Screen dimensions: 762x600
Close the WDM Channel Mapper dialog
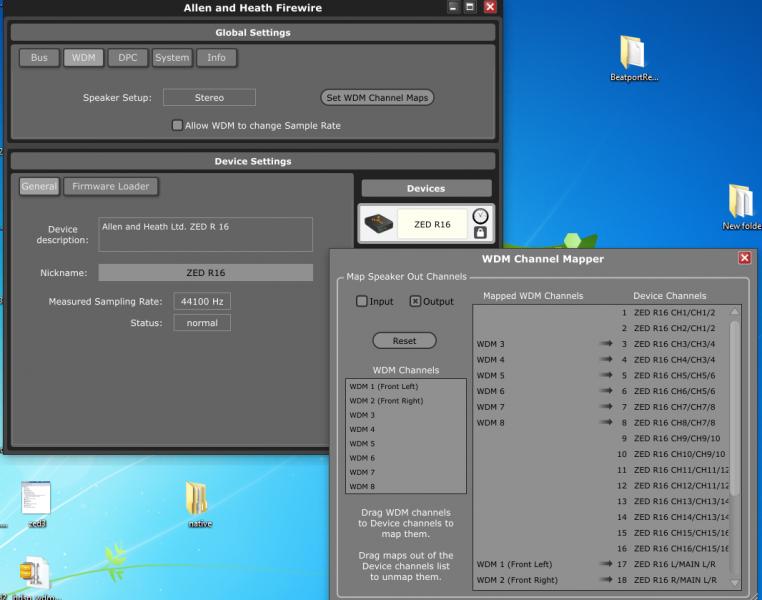coord(744,258)
